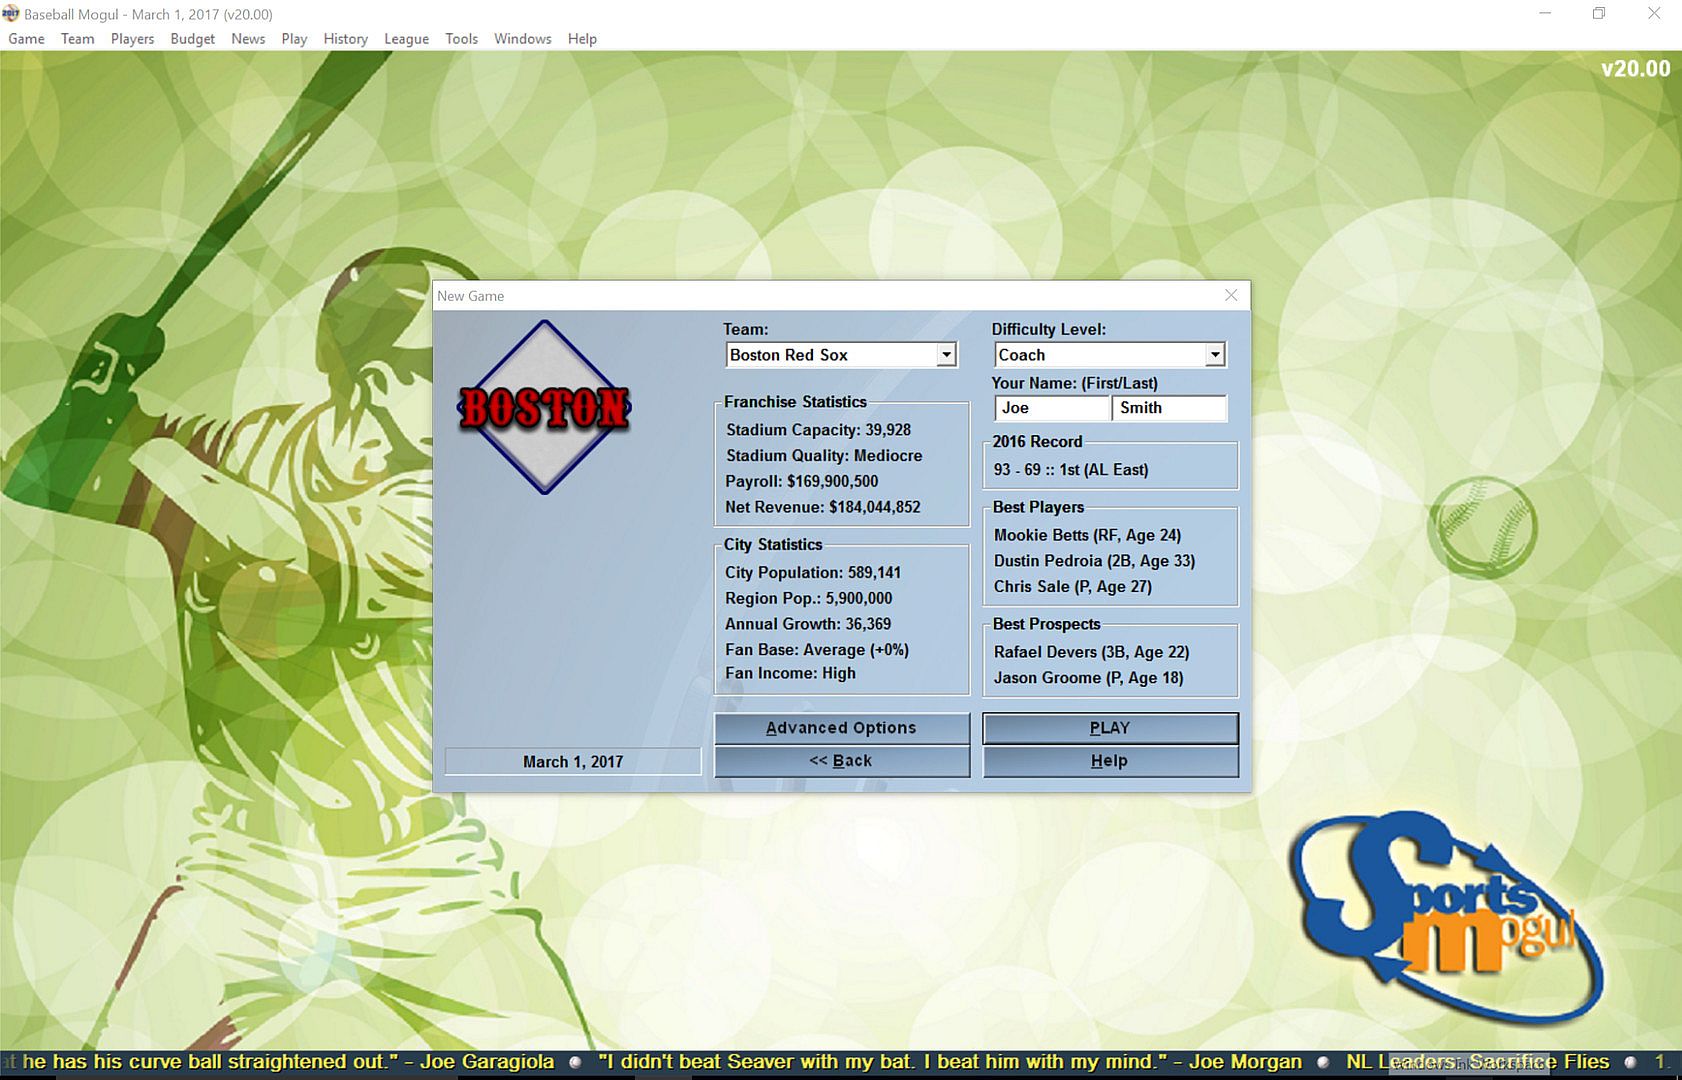Click the Net Revenue: $184,044,852 line
This screenshot has height=1080, width=1682.
(823, 508)
